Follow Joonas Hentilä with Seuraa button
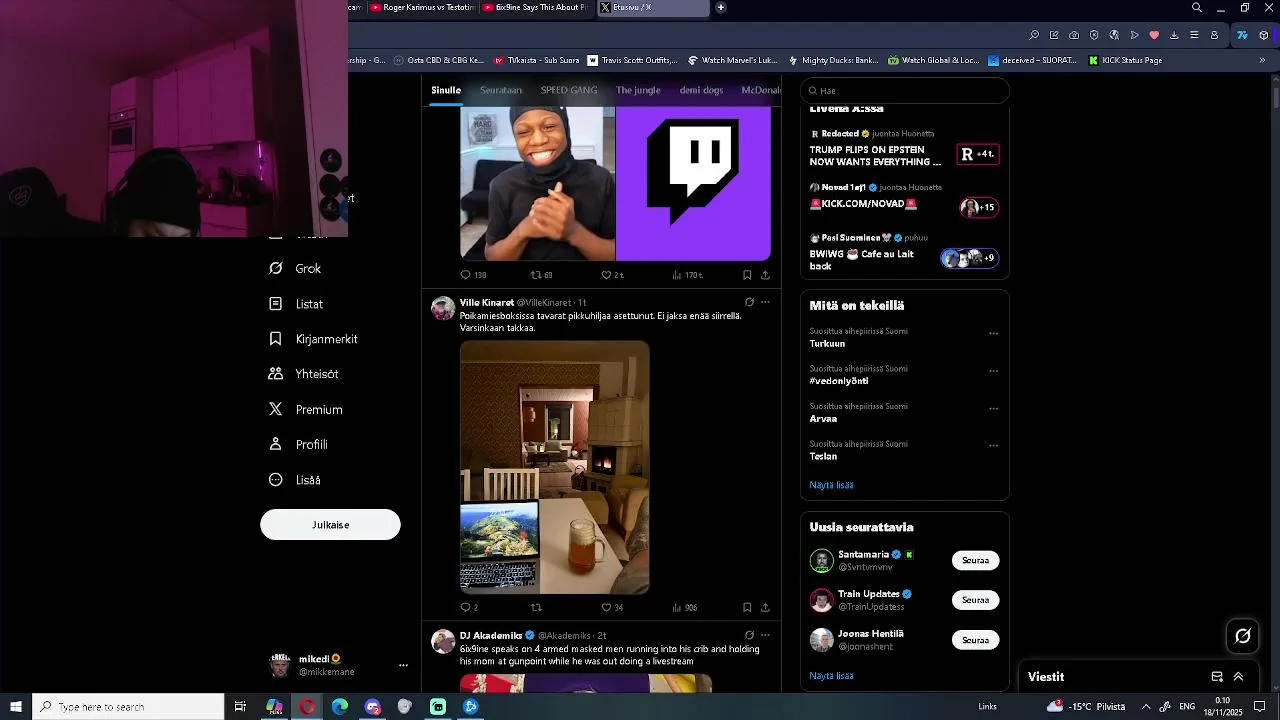1280x720 pixels. (x=975, y=640)
